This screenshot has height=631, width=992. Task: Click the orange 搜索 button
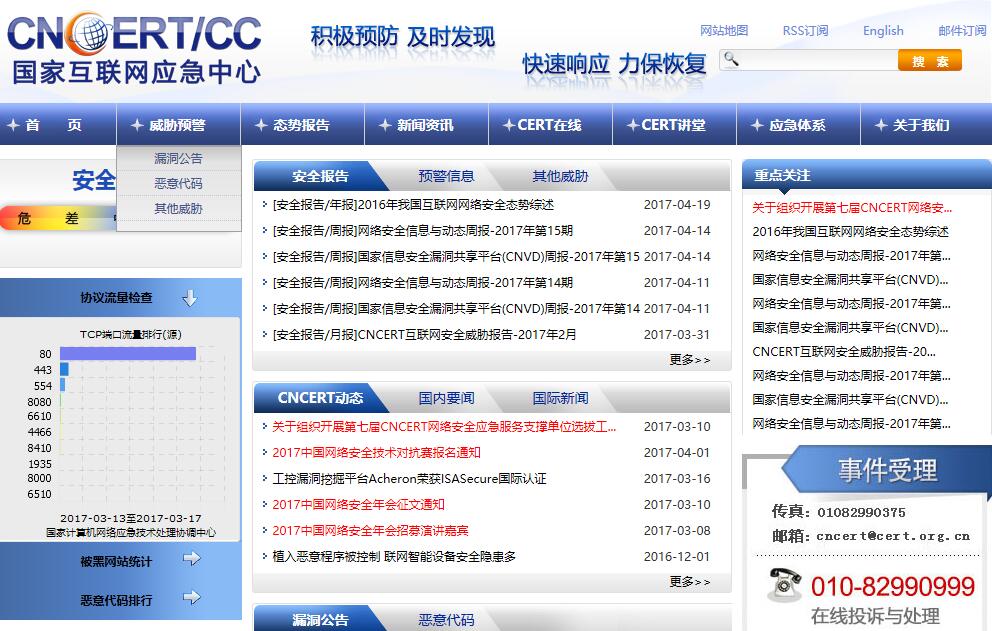click(929, 61)
